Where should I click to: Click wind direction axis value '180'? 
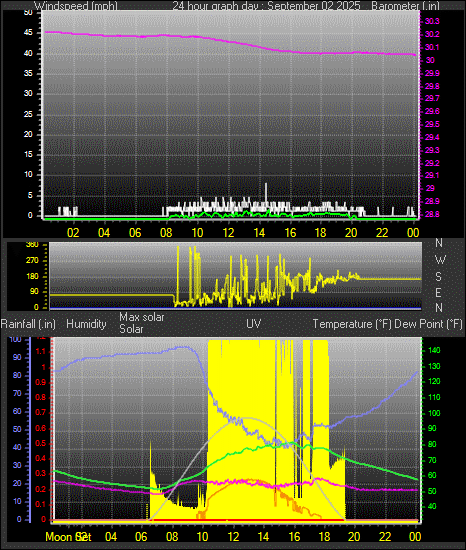[x=32, y=276]
